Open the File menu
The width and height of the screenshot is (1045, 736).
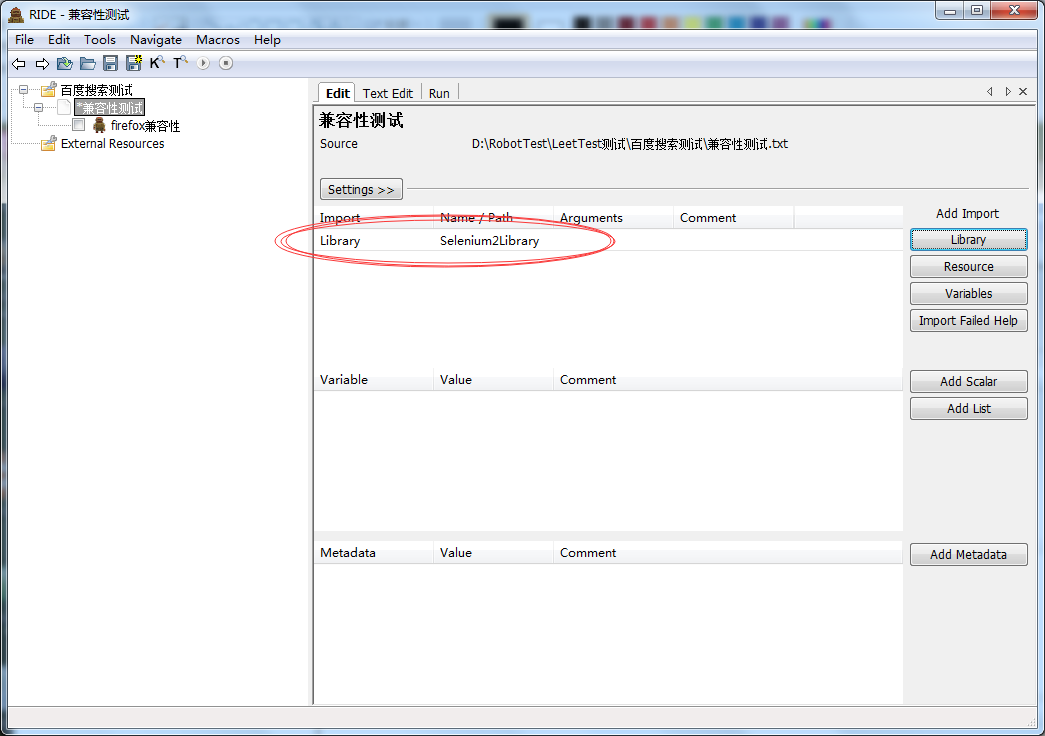point(25,39)
